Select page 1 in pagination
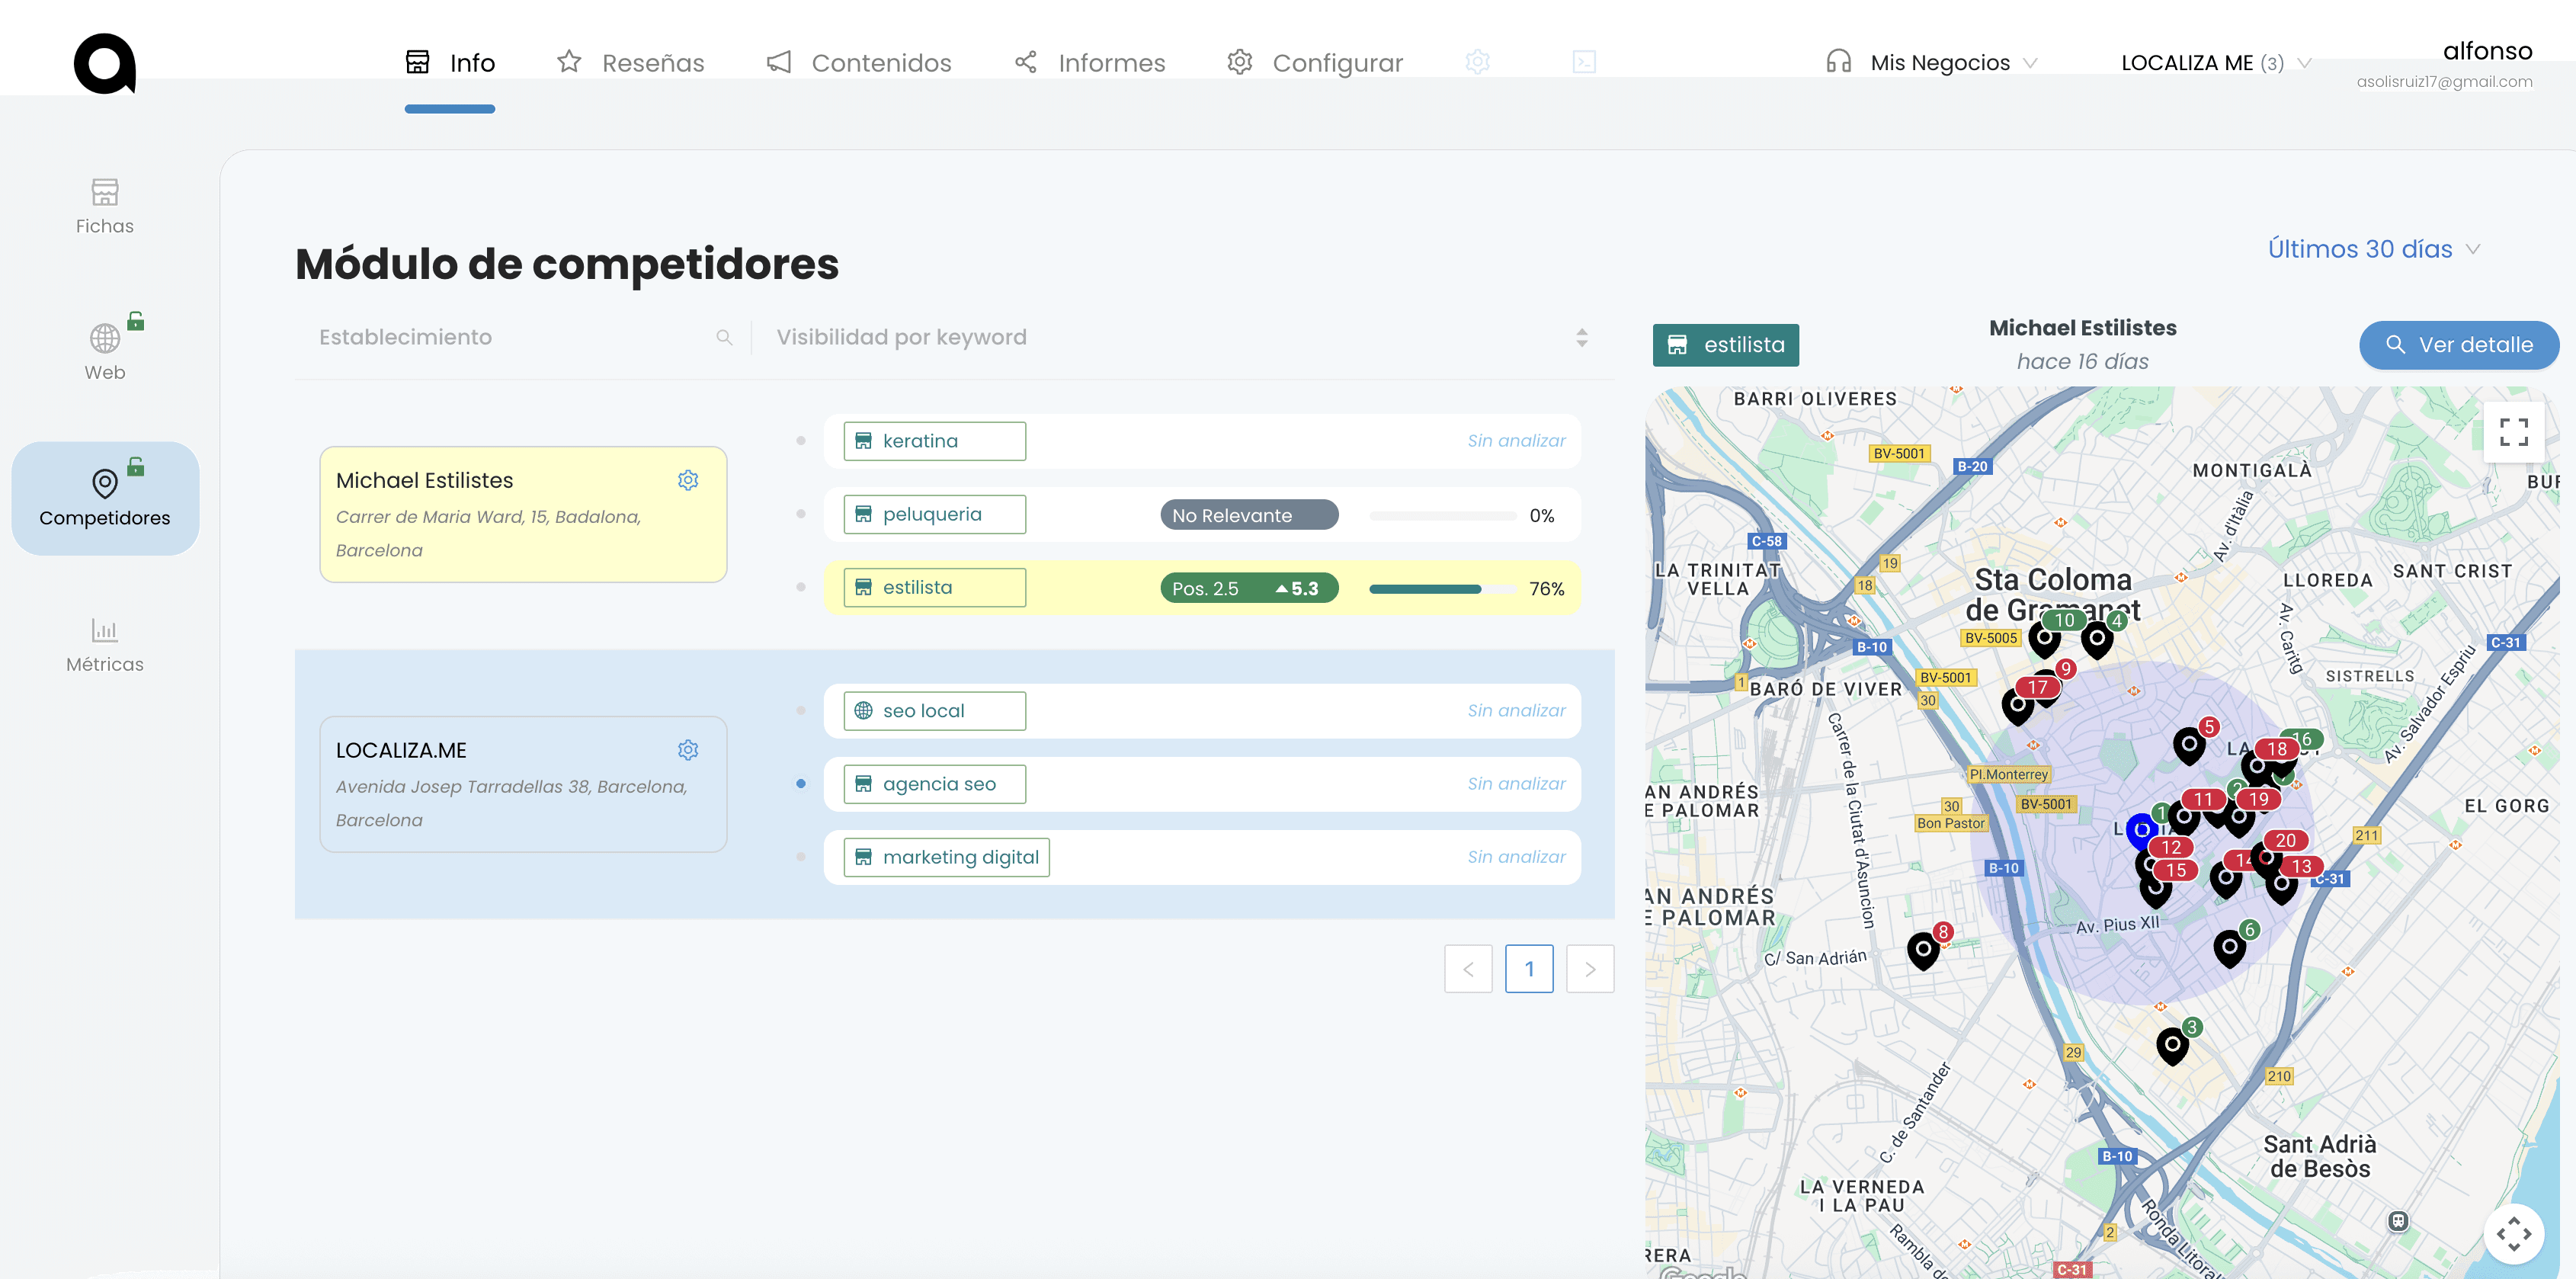Viewport: 2576px width, 1279px height. pos(1529,969)
